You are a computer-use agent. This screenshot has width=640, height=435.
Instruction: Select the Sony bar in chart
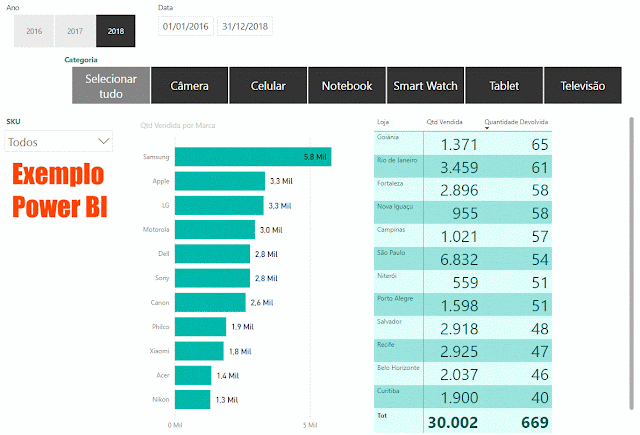212,278
